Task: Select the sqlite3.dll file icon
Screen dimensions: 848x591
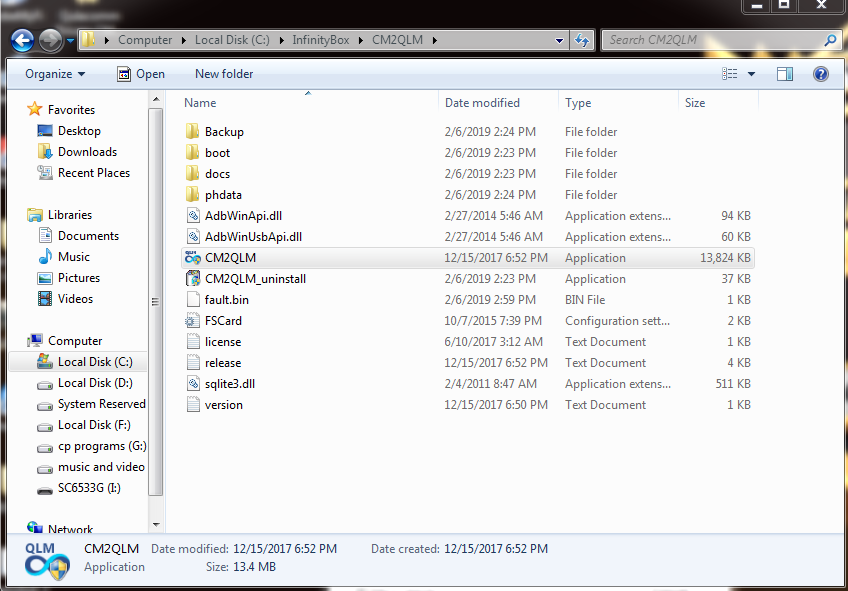Action: click(x=193, y=384)
